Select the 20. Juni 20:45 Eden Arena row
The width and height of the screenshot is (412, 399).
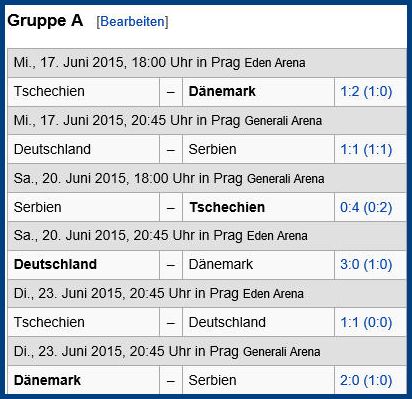click(207, 236)
